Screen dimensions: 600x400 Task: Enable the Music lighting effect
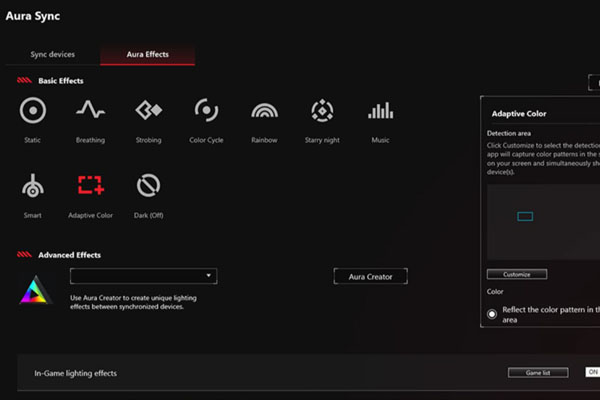[x=380, y=111]
